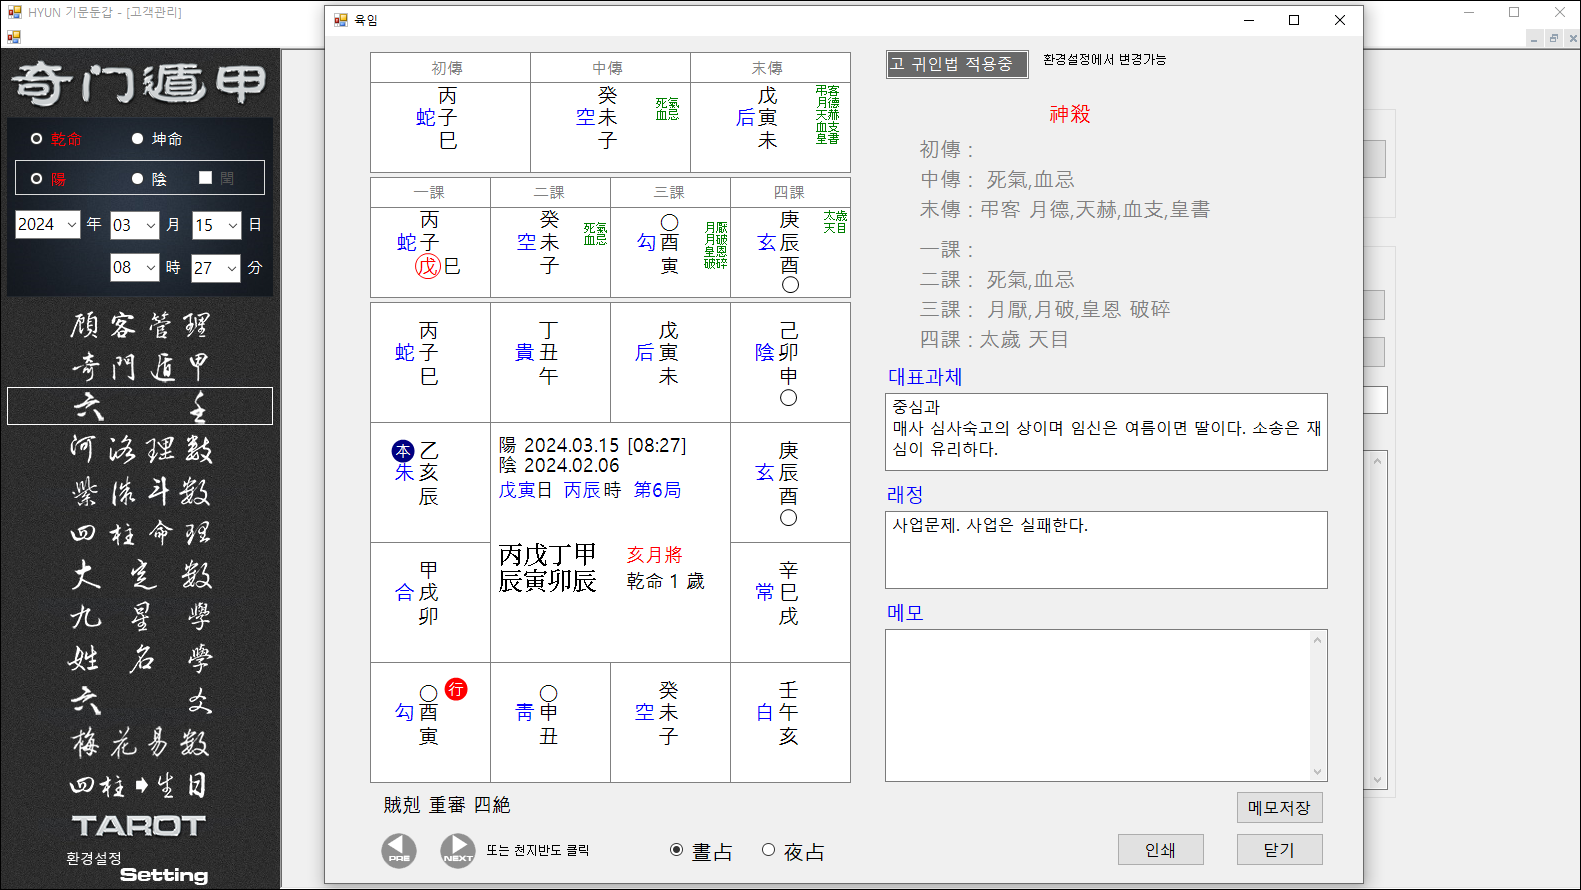This screenshot has width=1581, height=890.
Task: Open 顧客管理 sidebar menu
Action: [x=140, y=325]
